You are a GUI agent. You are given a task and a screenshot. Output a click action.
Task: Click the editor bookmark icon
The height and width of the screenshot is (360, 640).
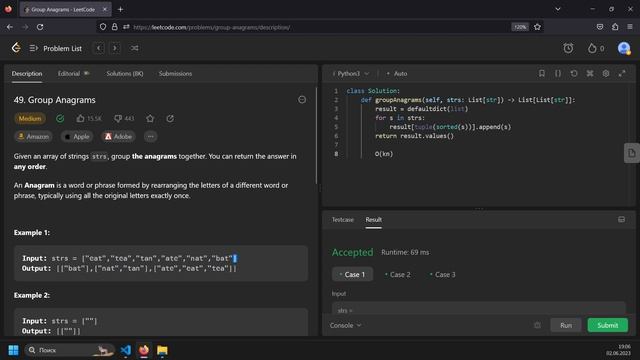point(542,73)
